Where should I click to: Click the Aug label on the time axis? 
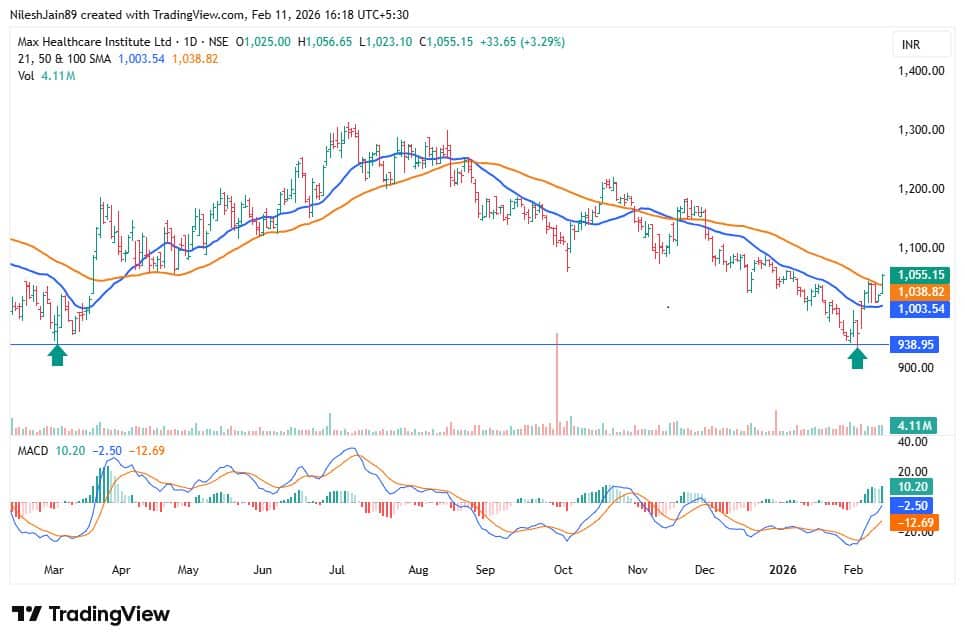418,570
